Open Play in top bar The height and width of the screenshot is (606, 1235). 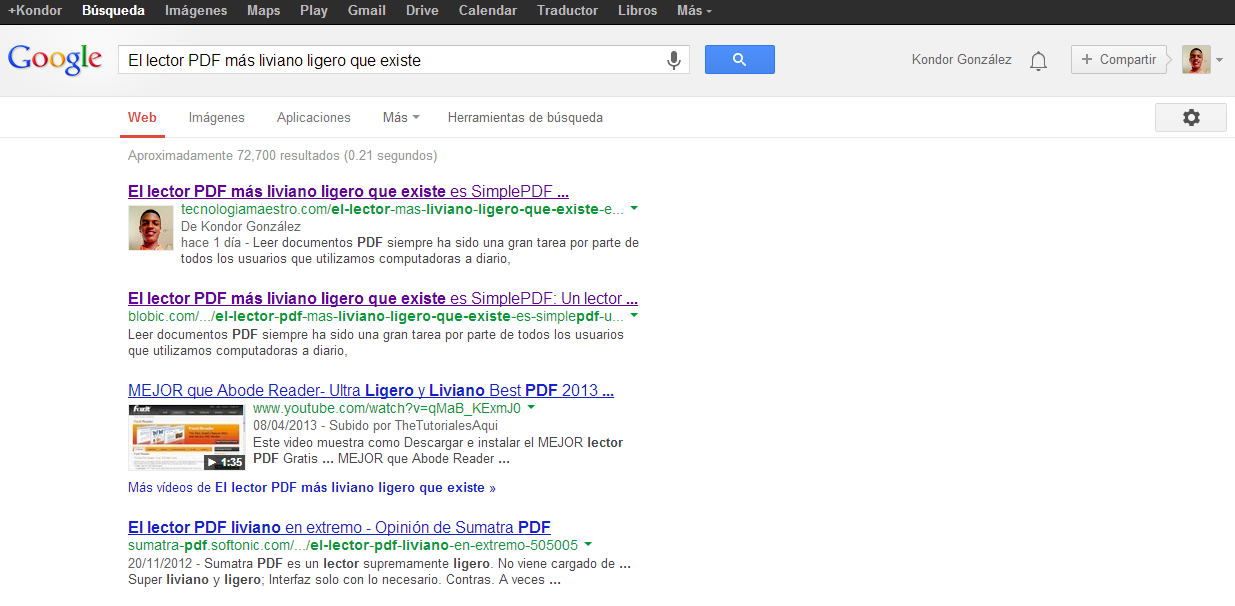click(314, 11)
